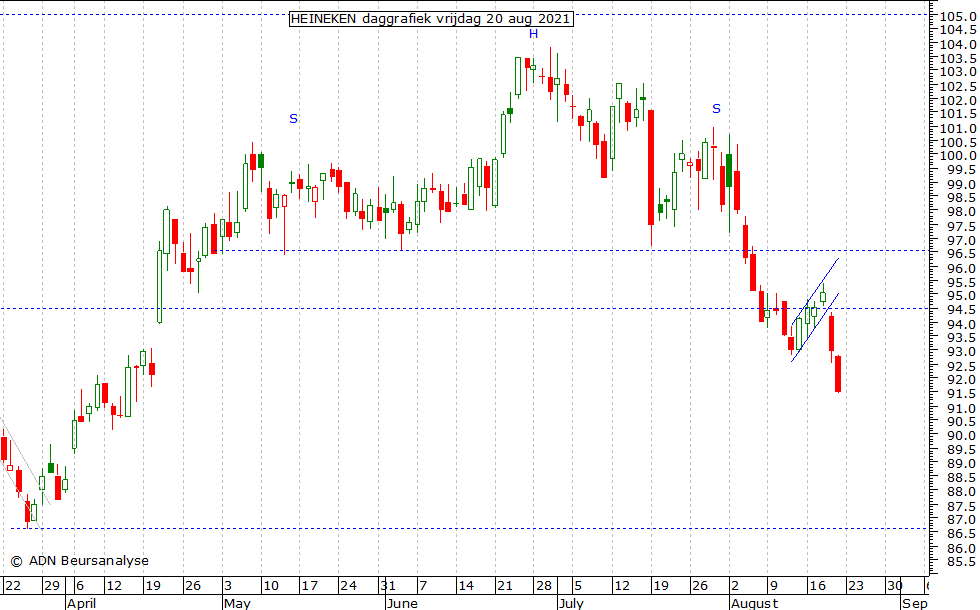Click date label 16 on the time axis
The image size is (980, 610).
(x=818, y=586)
